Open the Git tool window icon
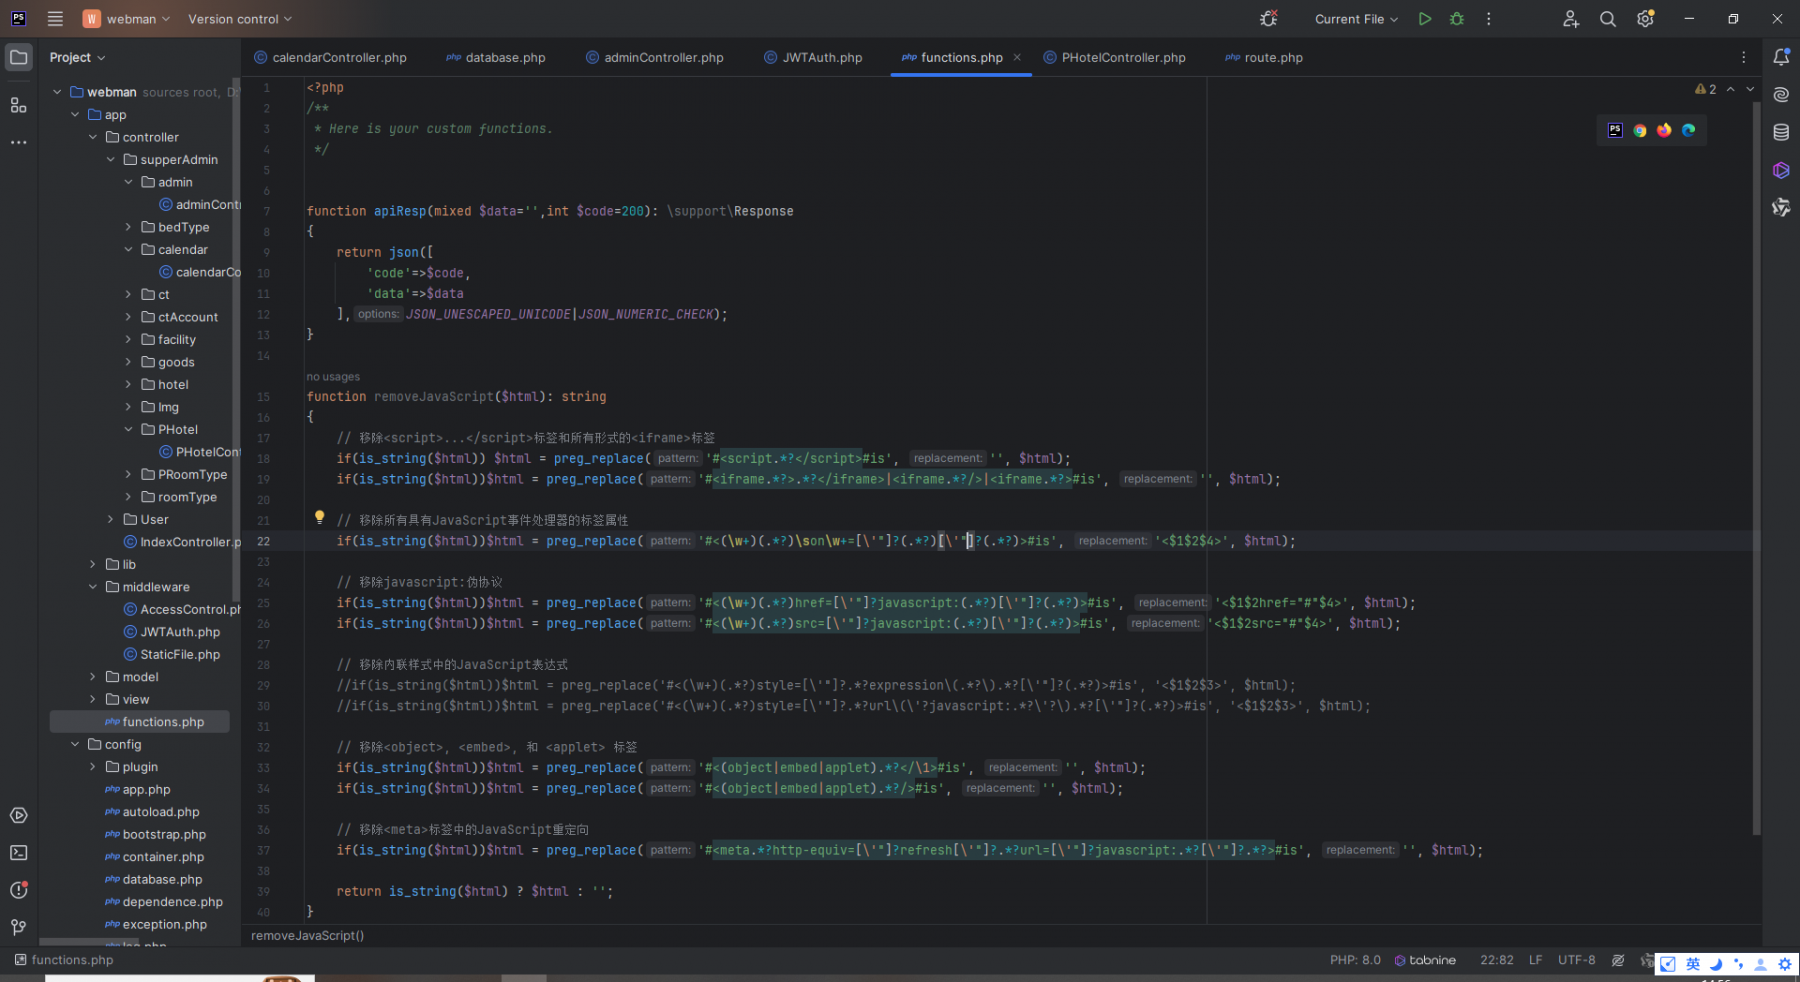 19,928
